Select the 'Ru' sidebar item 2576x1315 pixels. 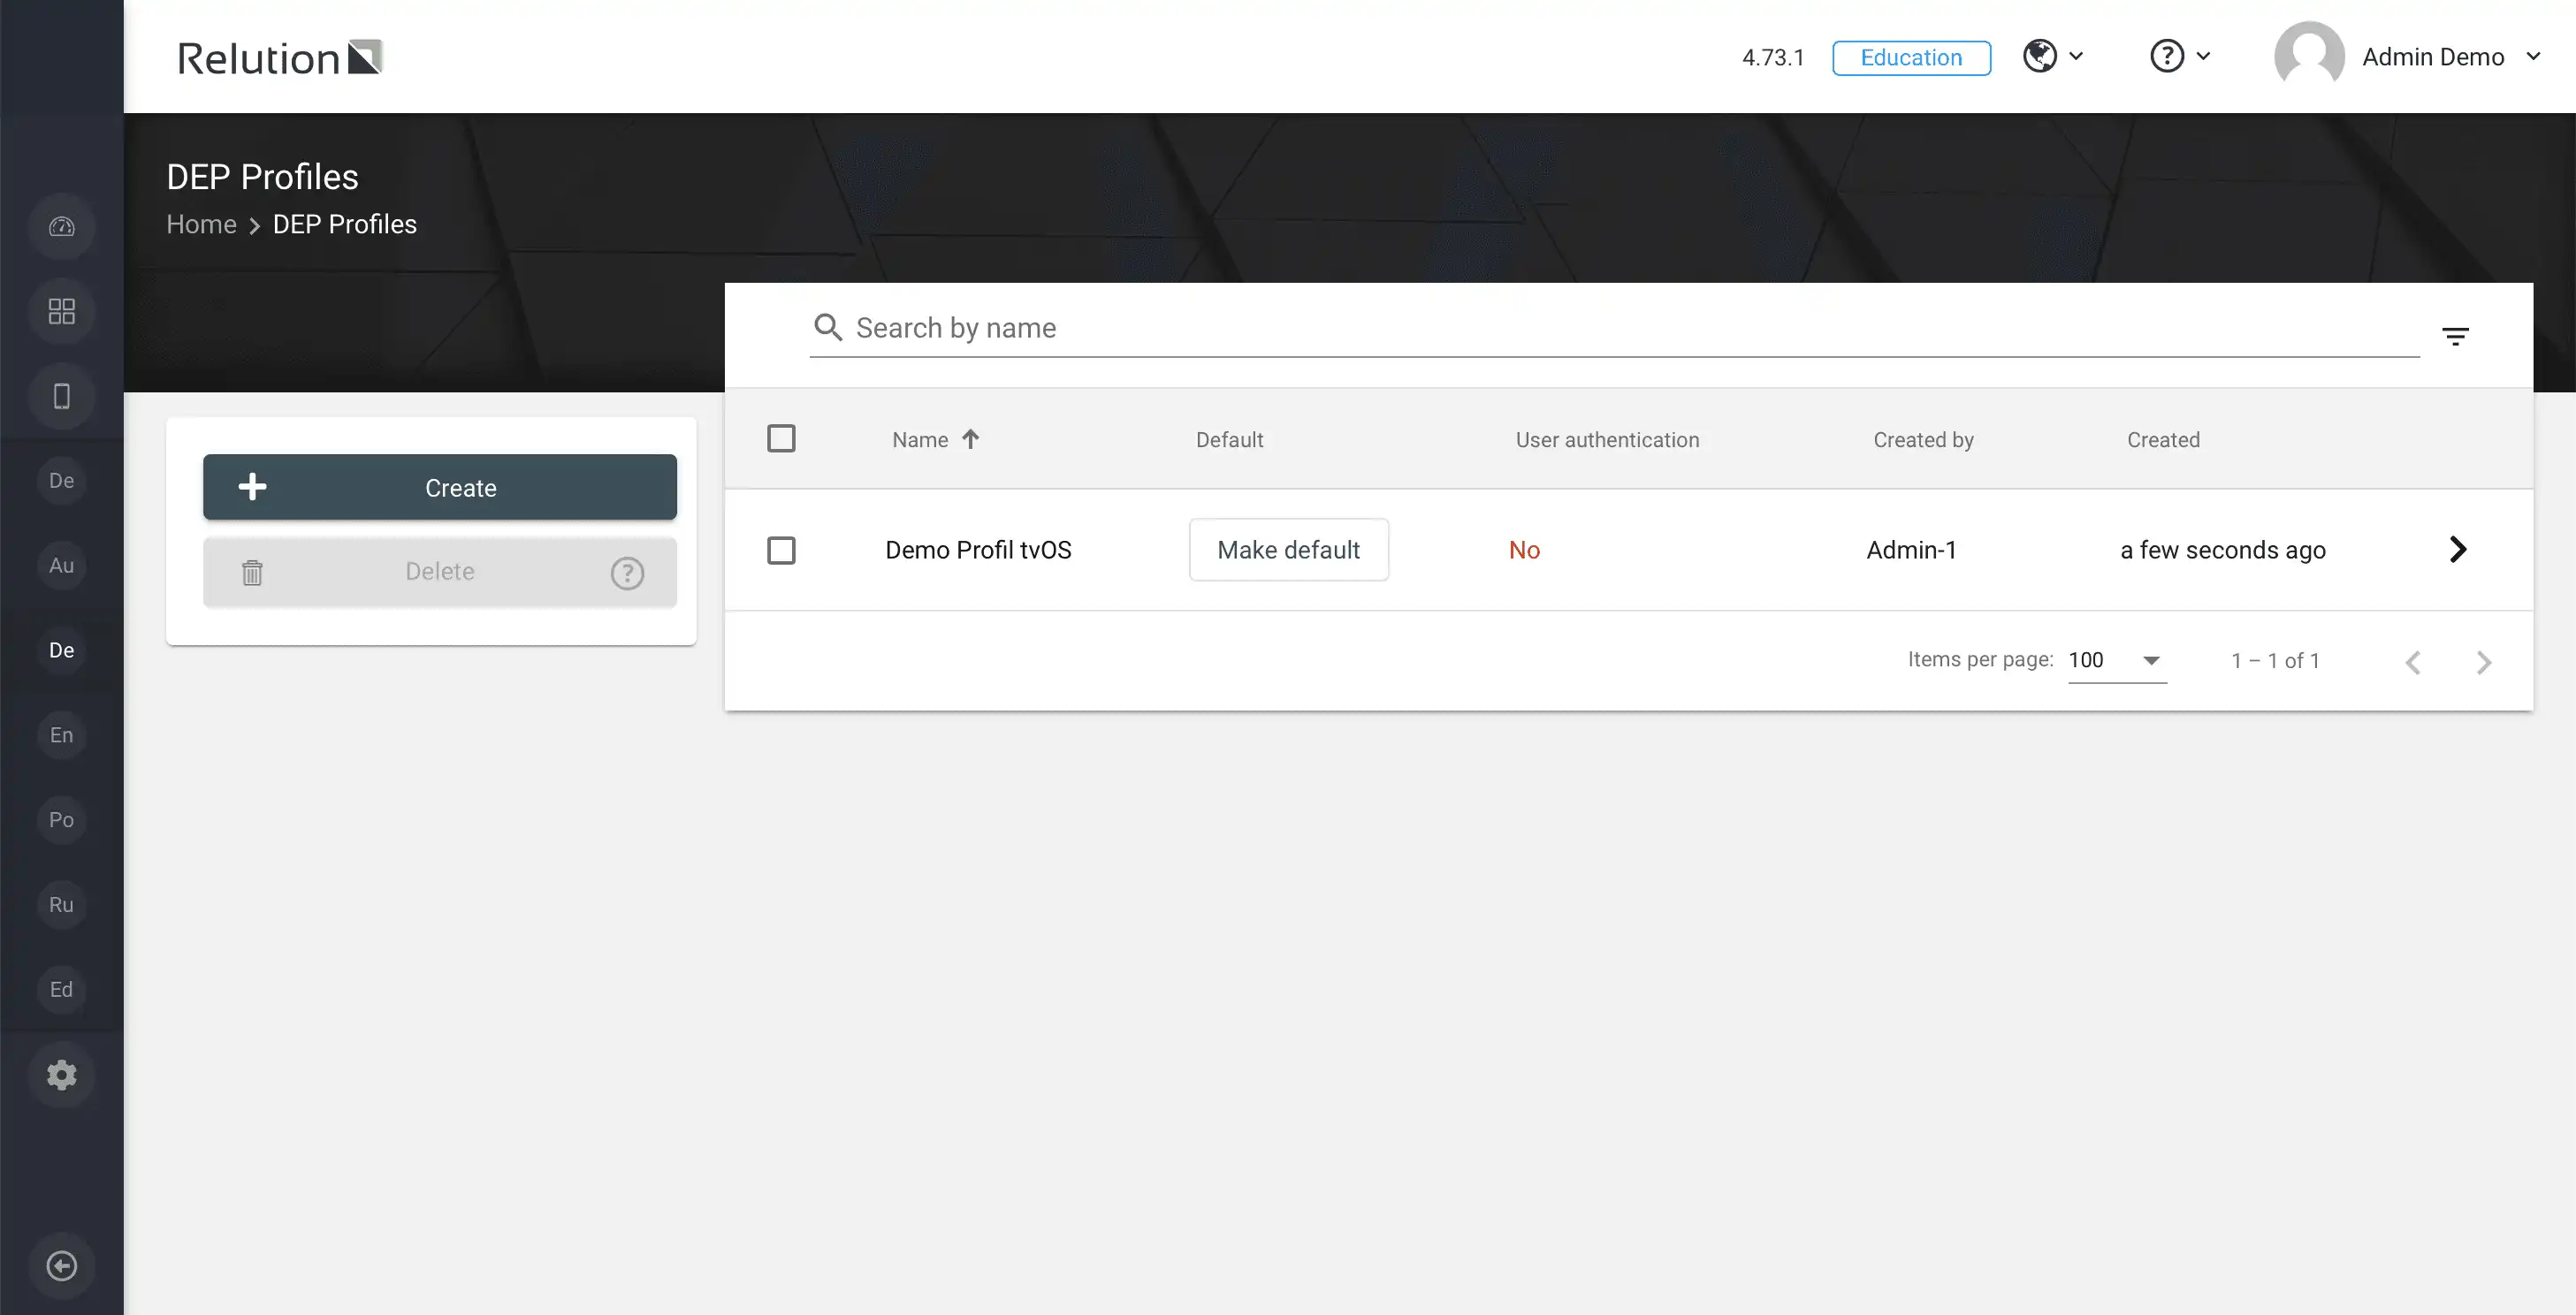tap(62, 905)
